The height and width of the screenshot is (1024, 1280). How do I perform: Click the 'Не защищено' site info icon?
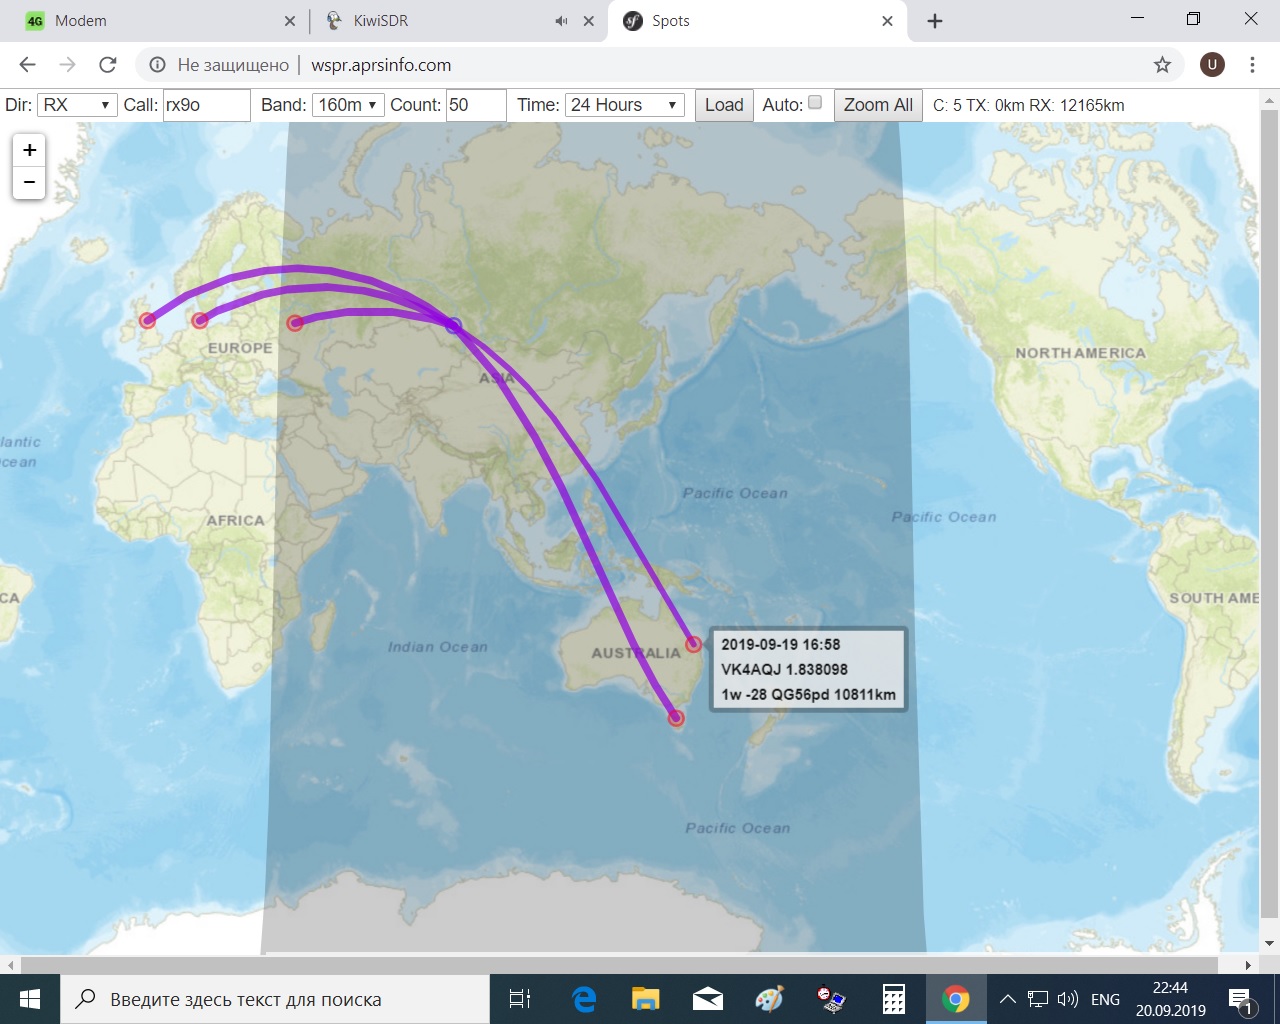click(158, 64)
